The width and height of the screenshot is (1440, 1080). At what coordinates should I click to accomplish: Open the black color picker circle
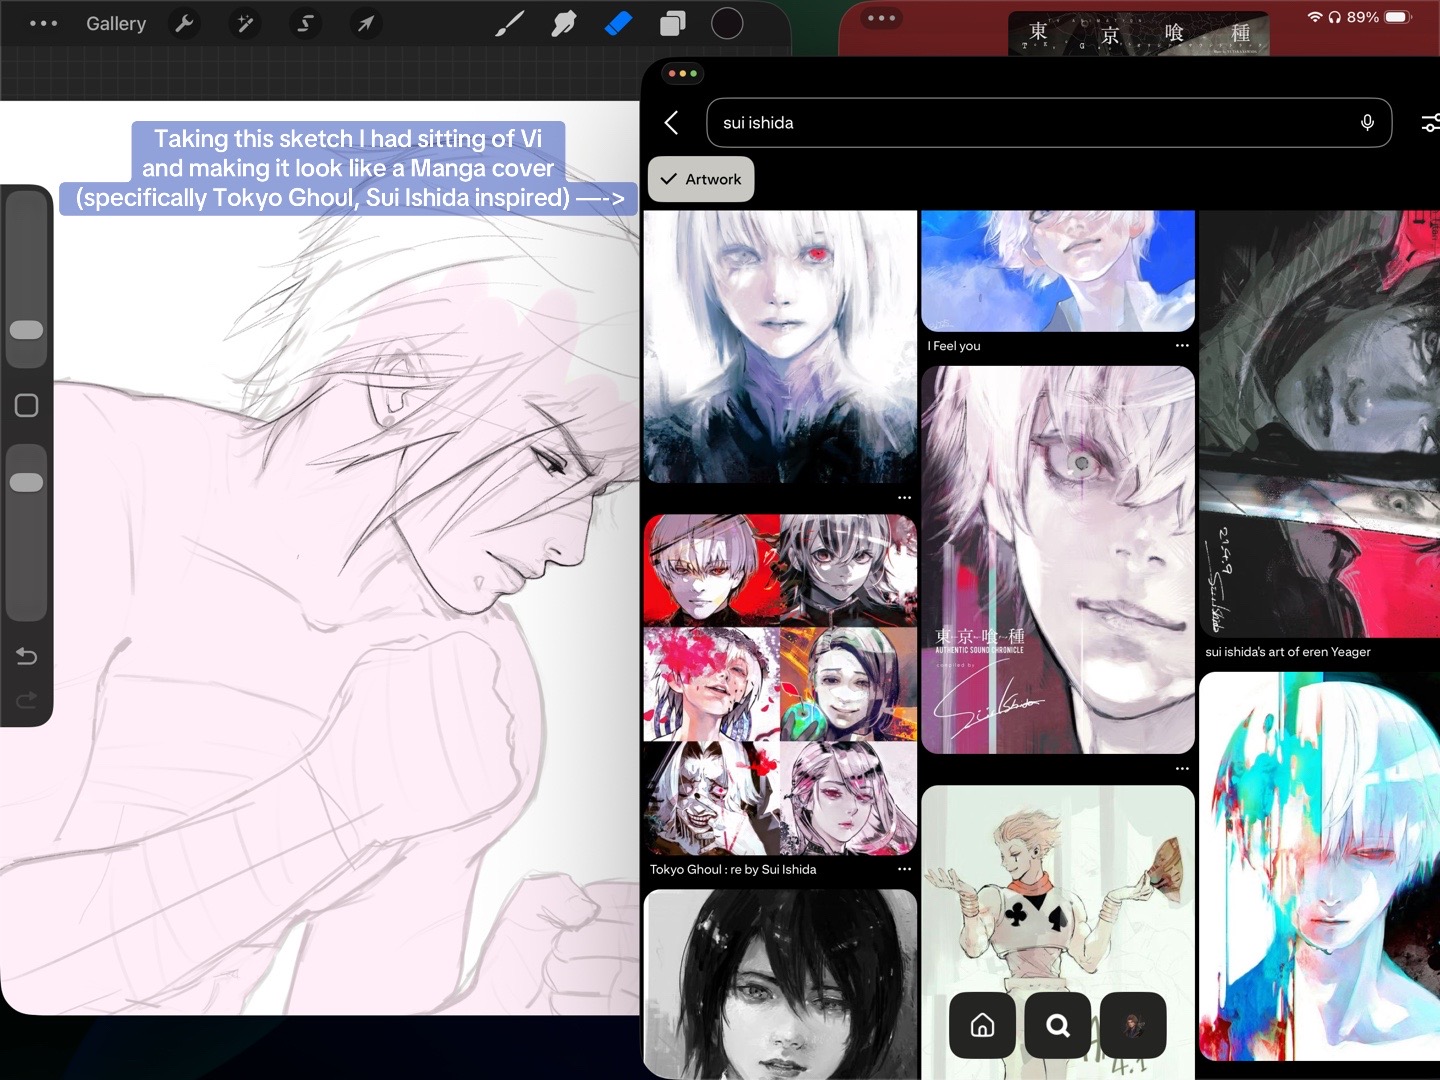[x=727, y=23]
